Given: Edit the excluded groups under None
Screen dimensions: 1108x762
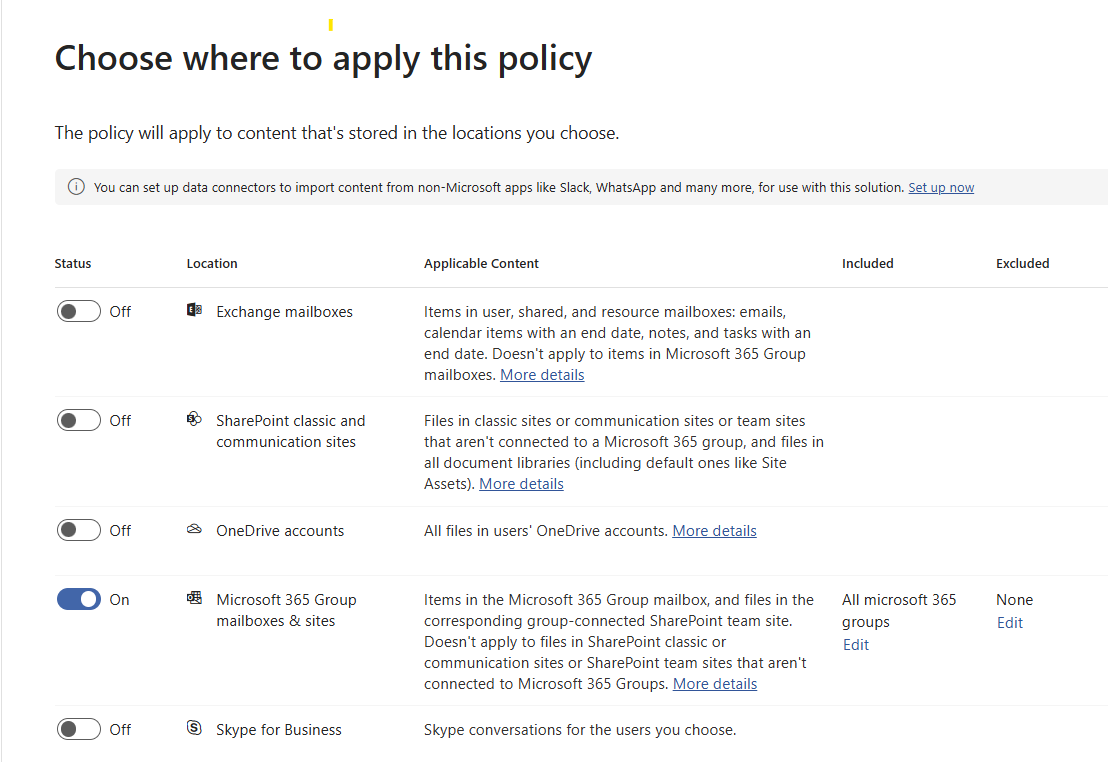Looking at the screenshot, I should [x=1010, y=623].
